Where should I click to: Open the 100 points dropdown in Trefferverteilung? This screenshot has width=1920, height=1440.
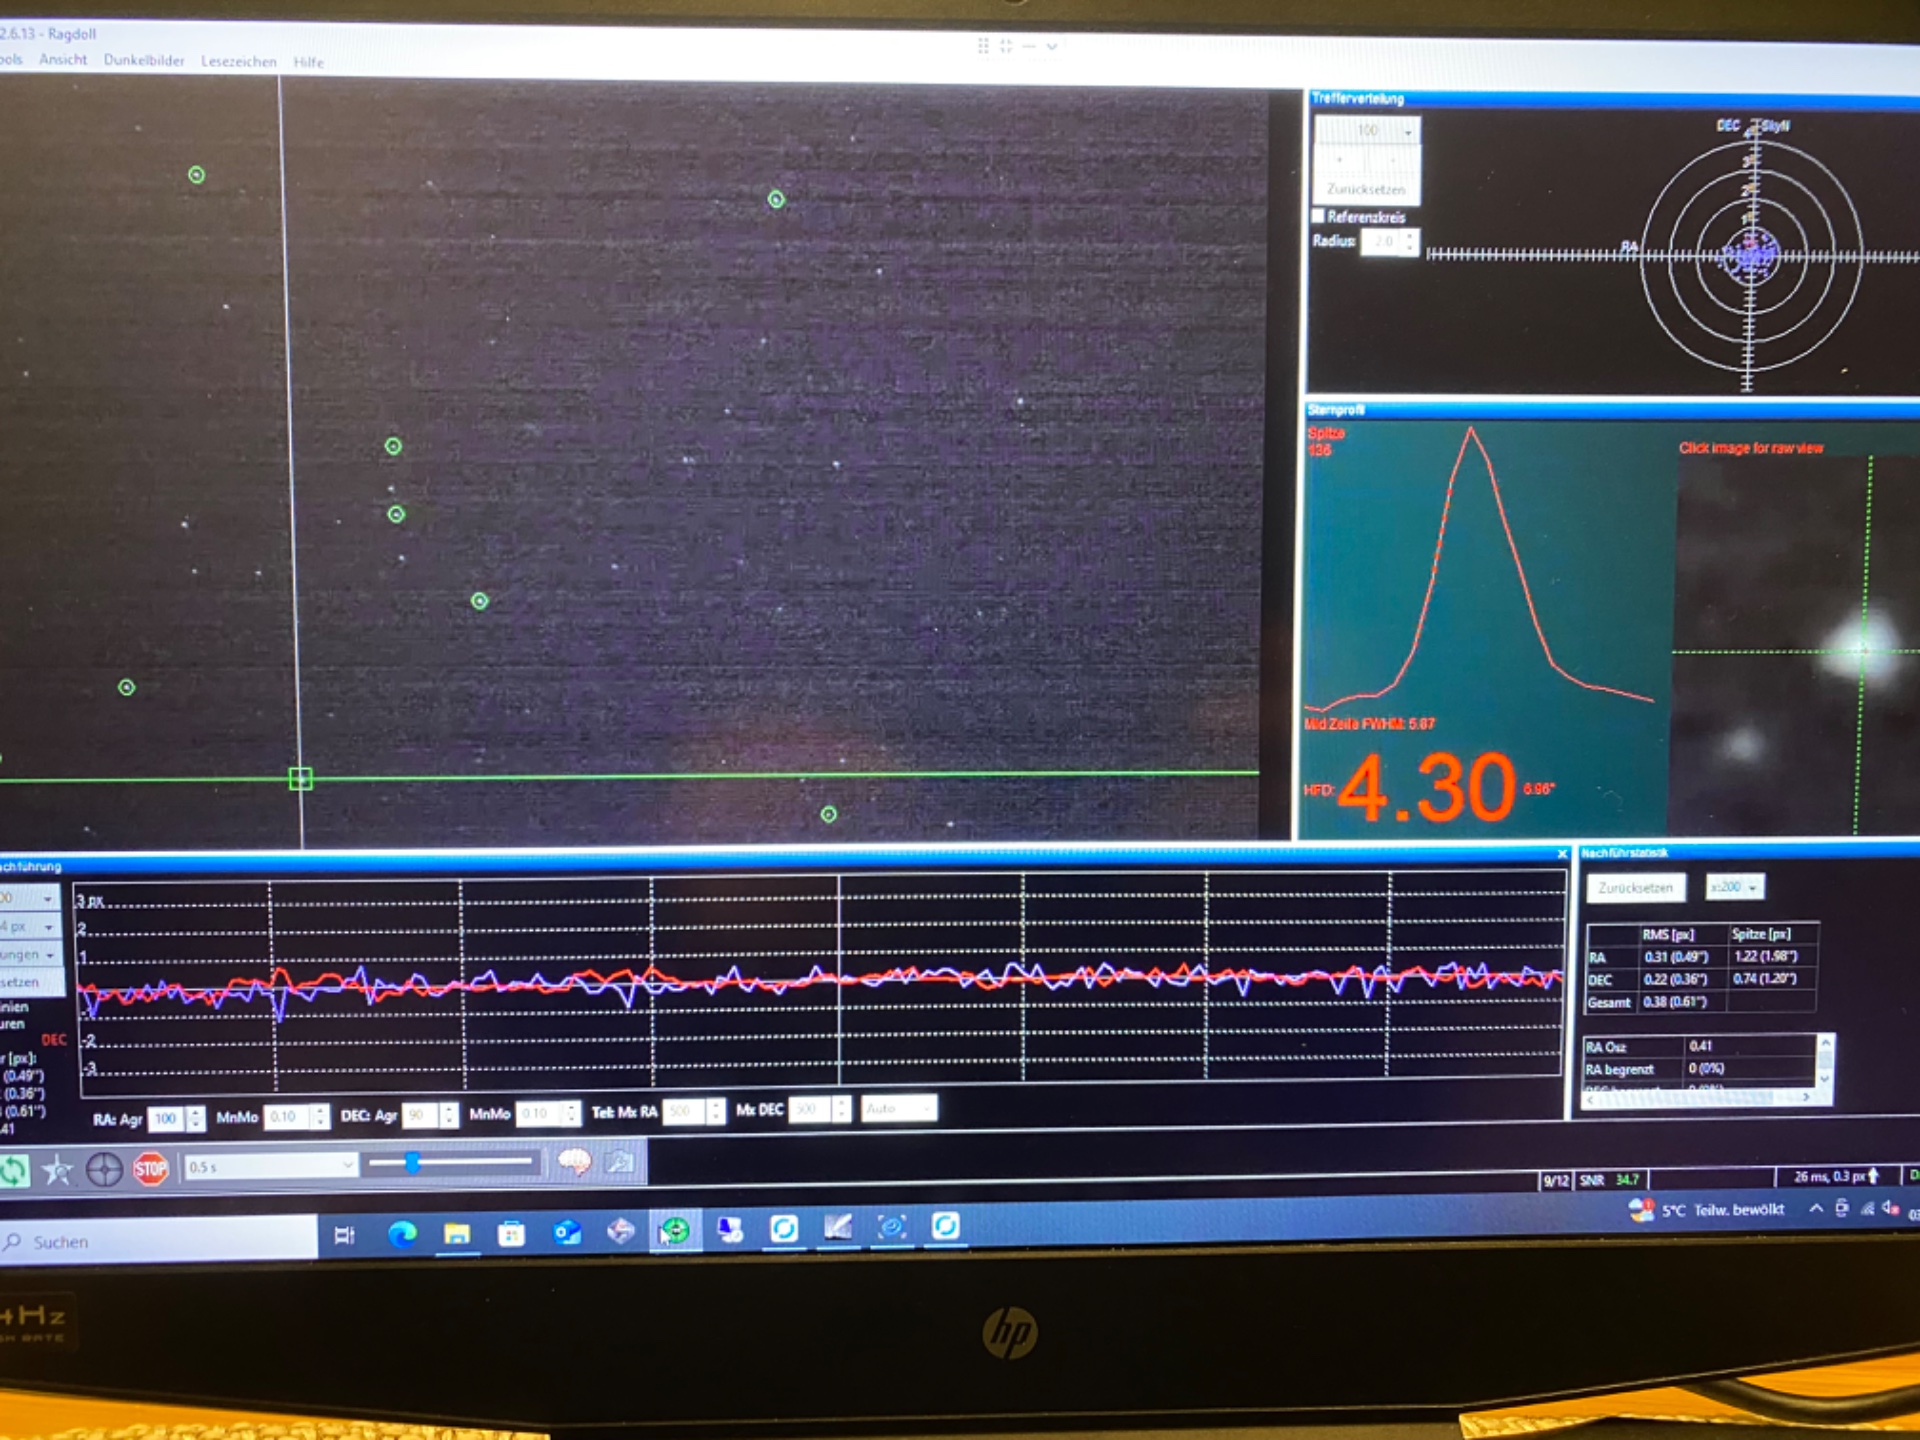coord(1367,131)
